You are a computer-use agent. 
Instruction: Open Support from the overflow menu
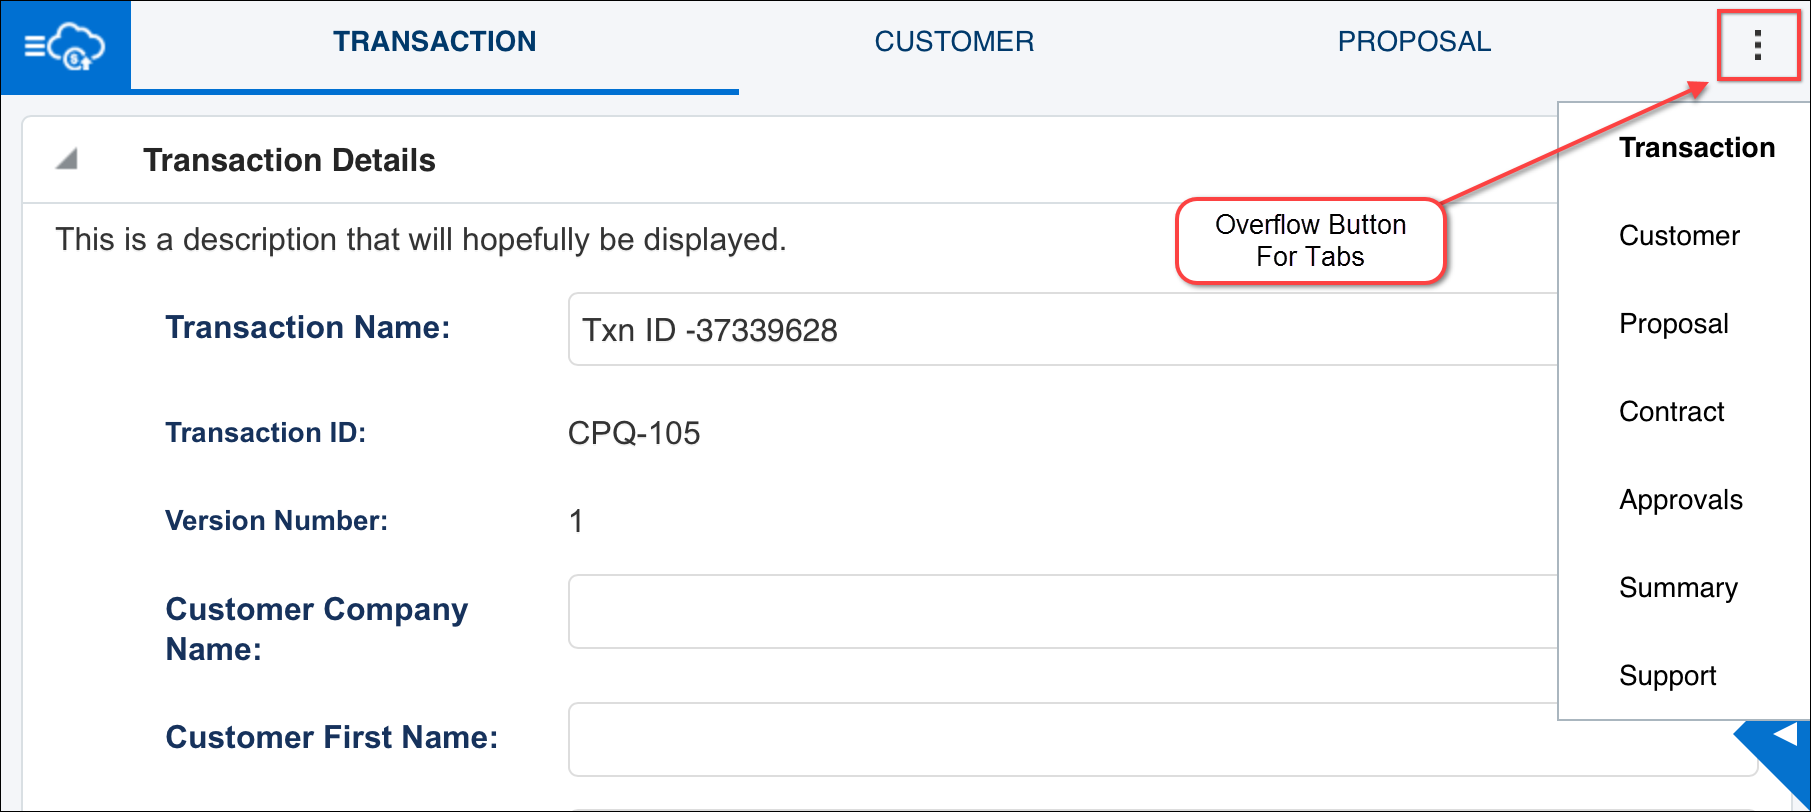[x=1667, y=675]
